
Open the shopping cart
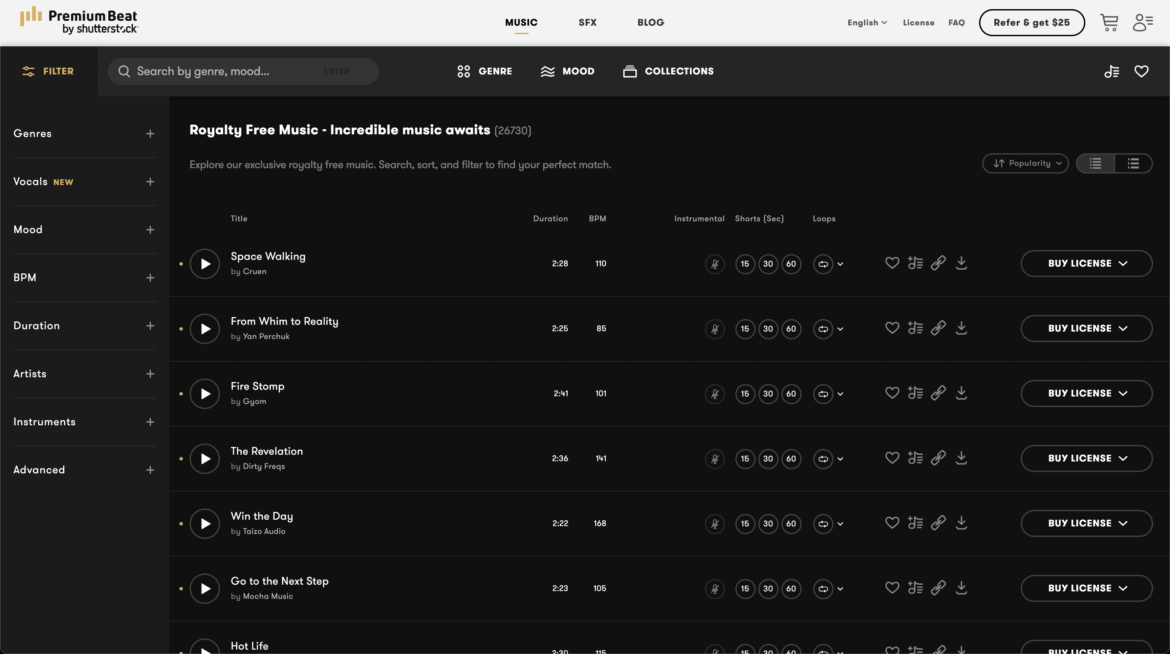(1109, 22)
